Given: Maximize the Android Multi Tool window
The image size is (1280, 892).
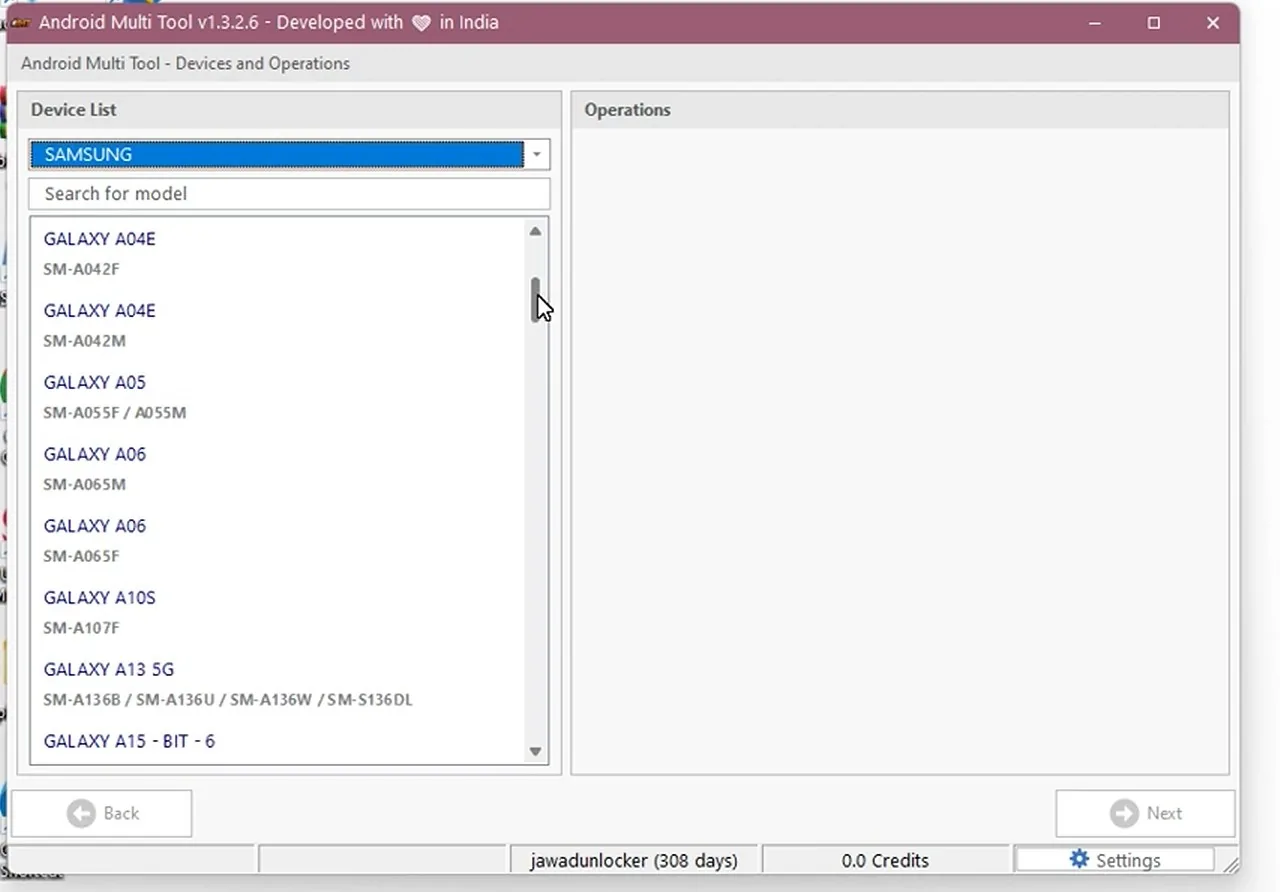Looking at the screenshot, I should click(x=1154, y=23).
